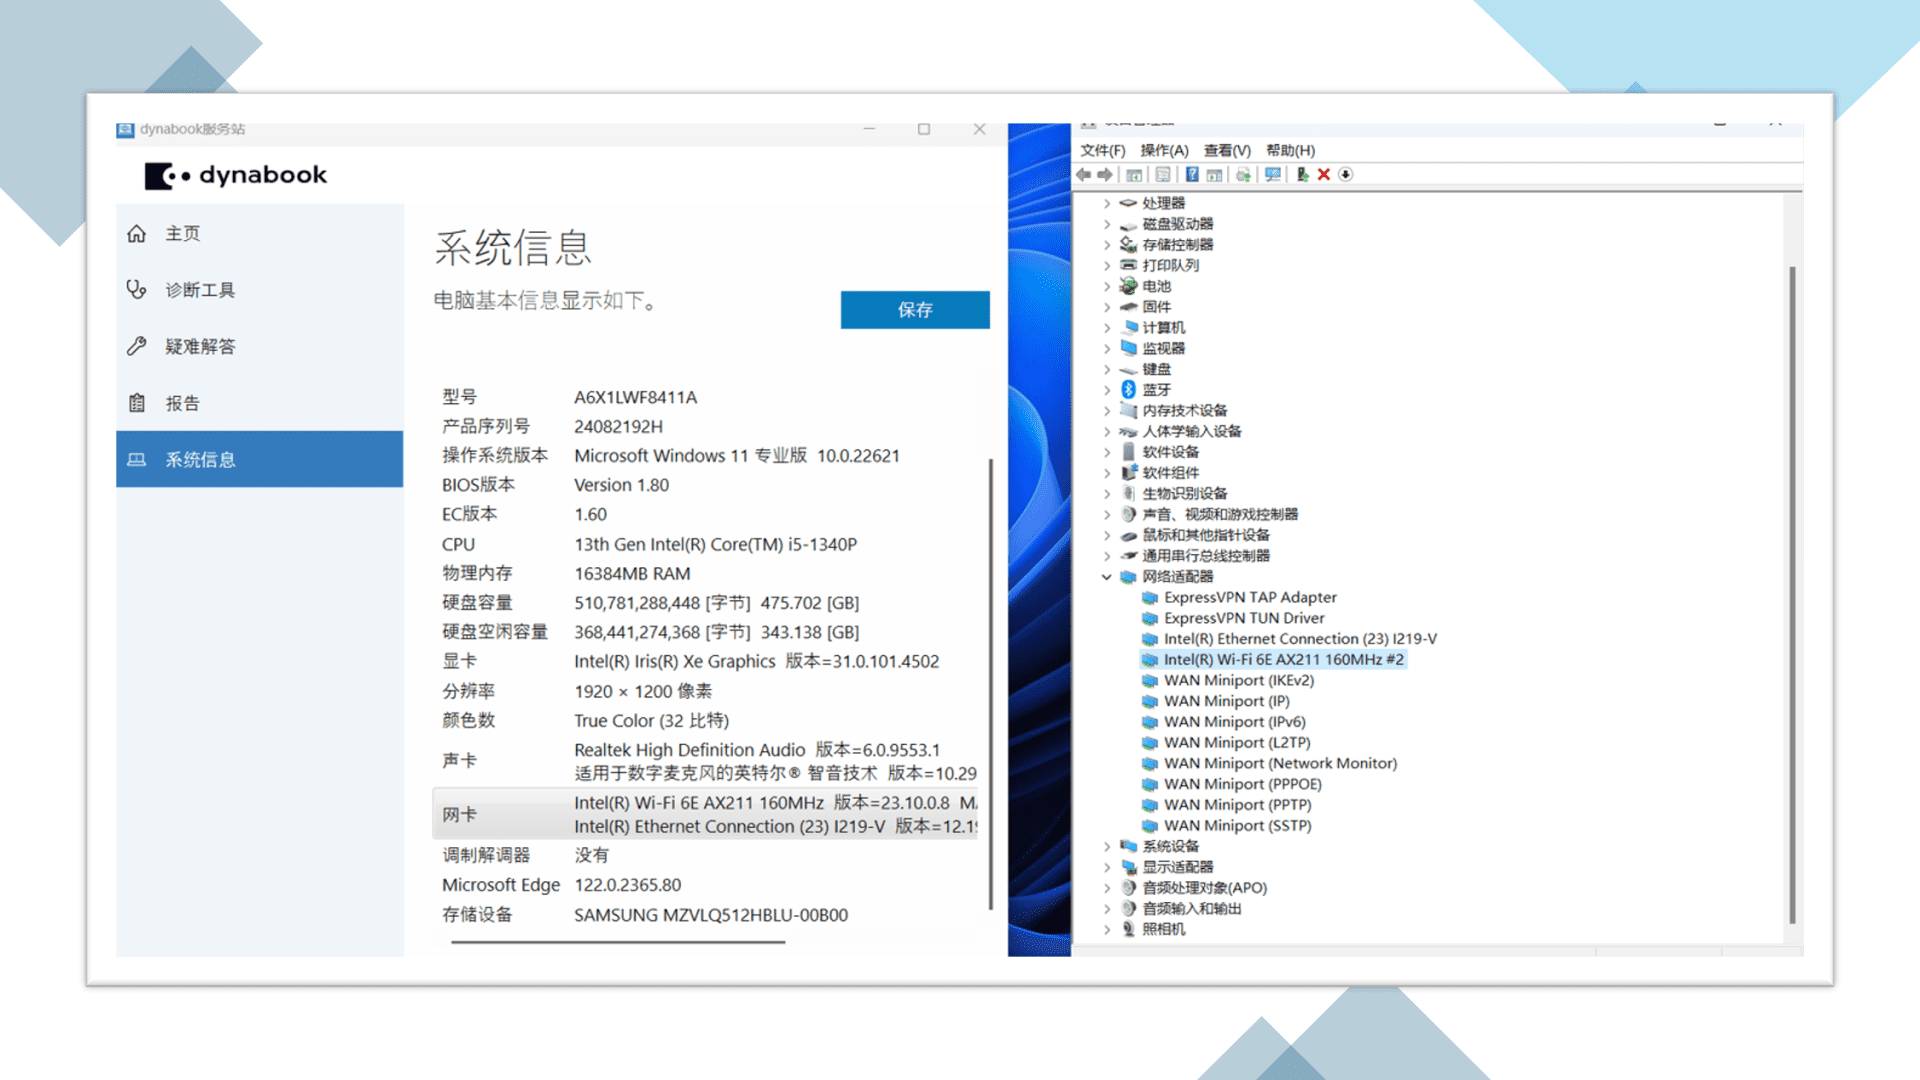Viewport: 1920px width, 1080px height.
Task: Click the properties sheet toolbar icon
Action: click(1162, 175)
